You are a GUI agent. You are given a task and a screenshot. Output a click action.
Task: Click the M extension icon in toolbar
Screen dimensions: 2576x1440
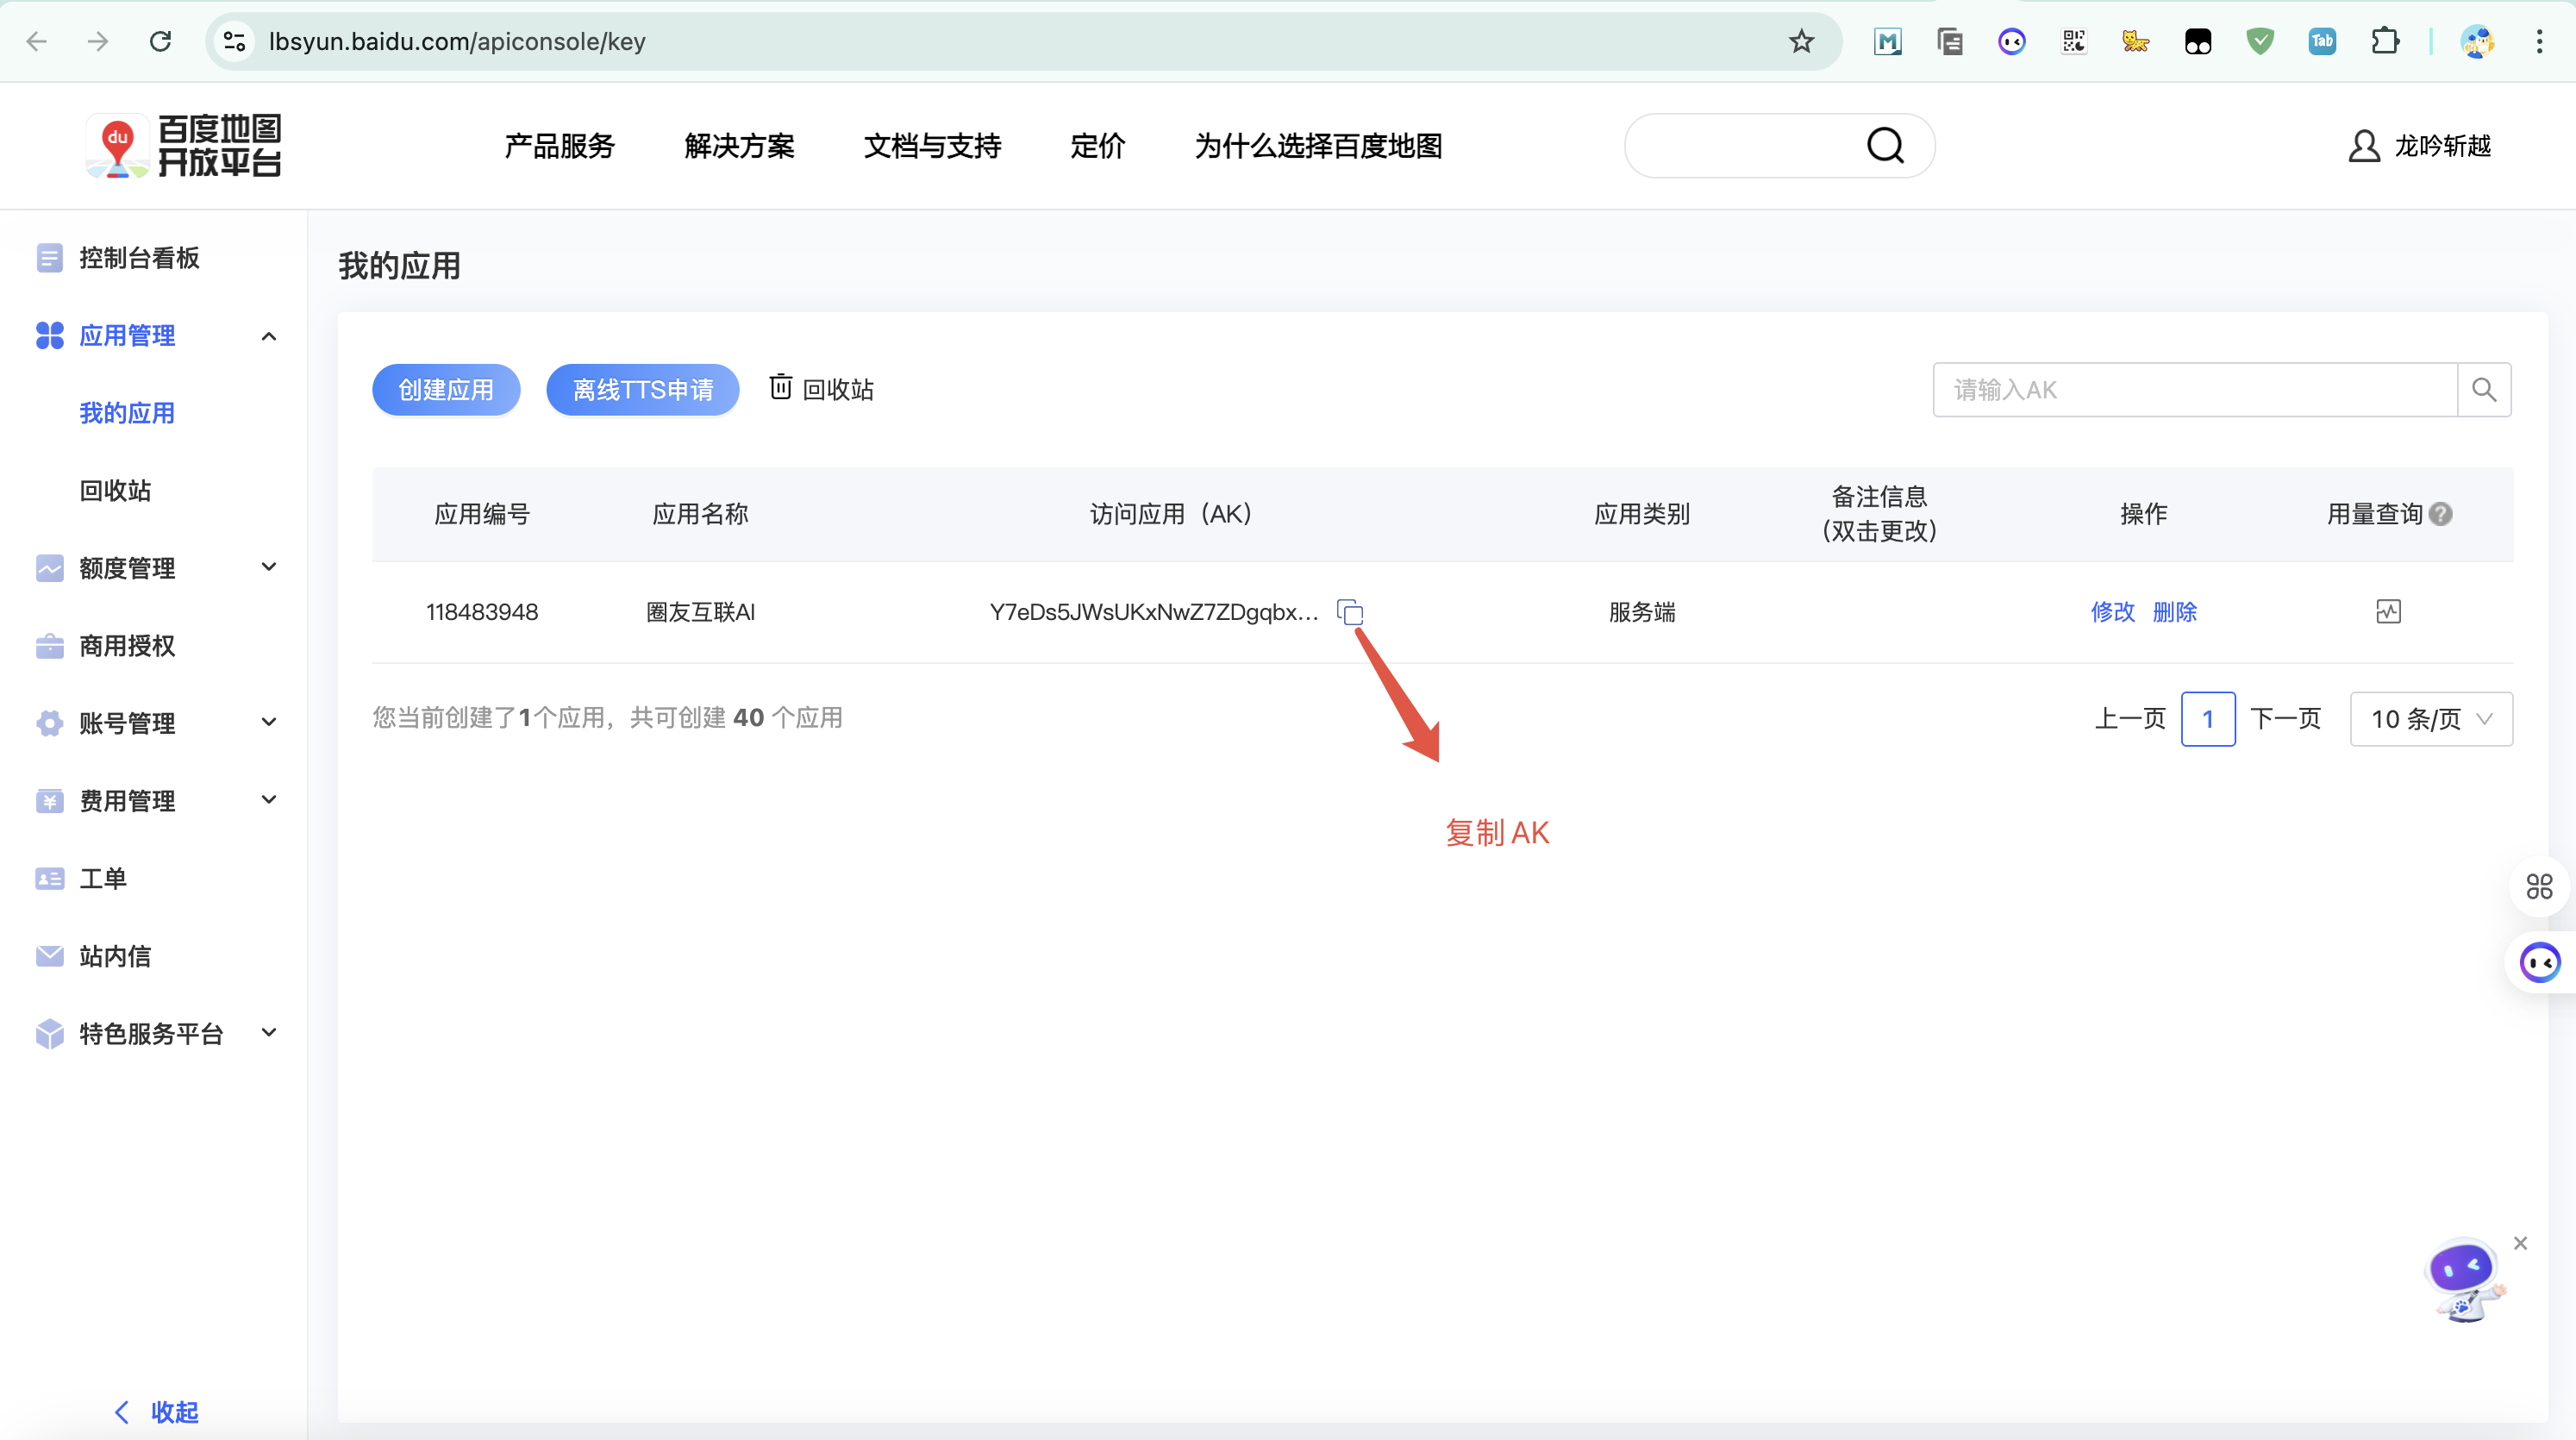[1888, 41]
